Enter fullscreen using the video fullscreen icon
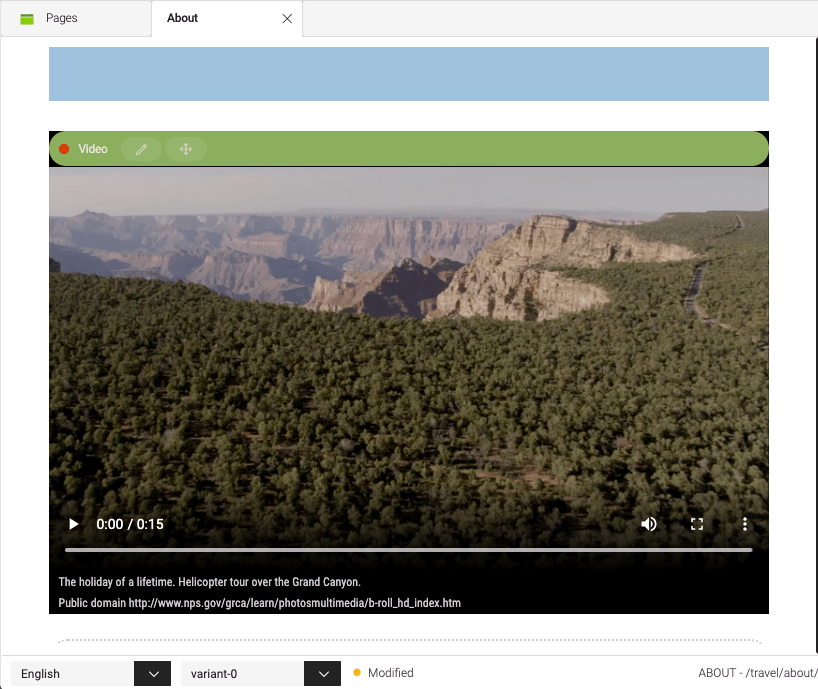The image size is (818, 689). coord(696,523)
